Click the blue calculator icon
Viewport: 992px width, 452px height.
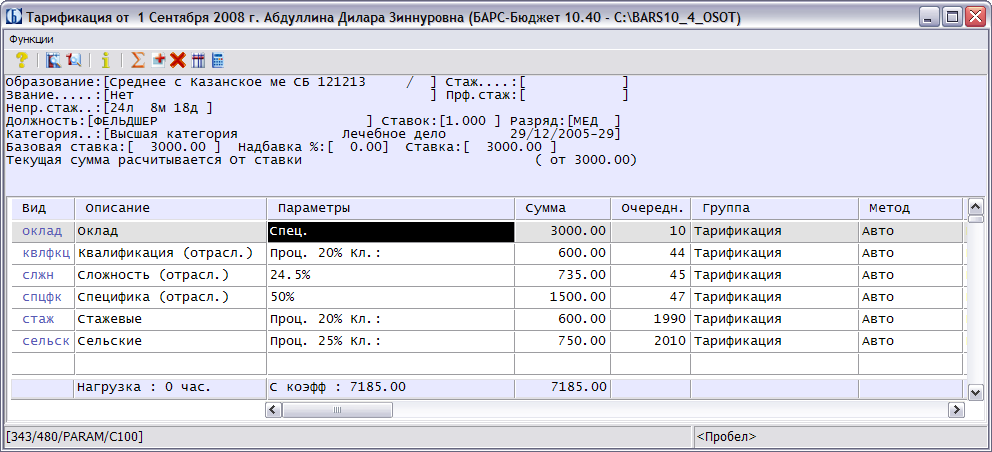point(218,60)
